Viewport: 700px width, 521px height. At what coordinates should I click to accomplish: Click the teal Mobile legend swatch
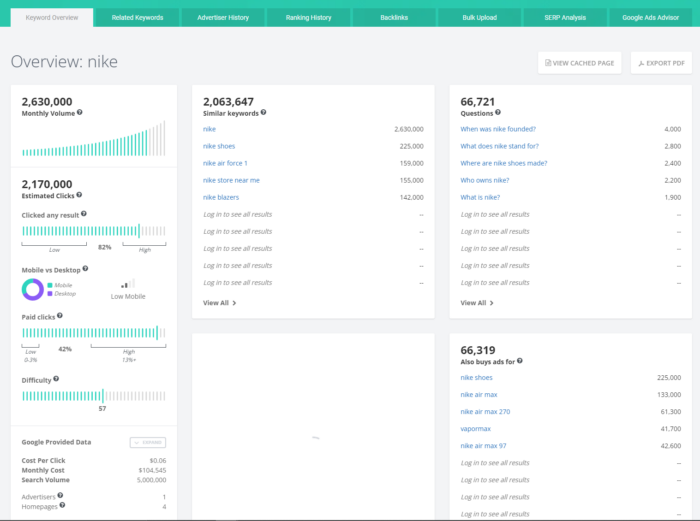point(50,285)
